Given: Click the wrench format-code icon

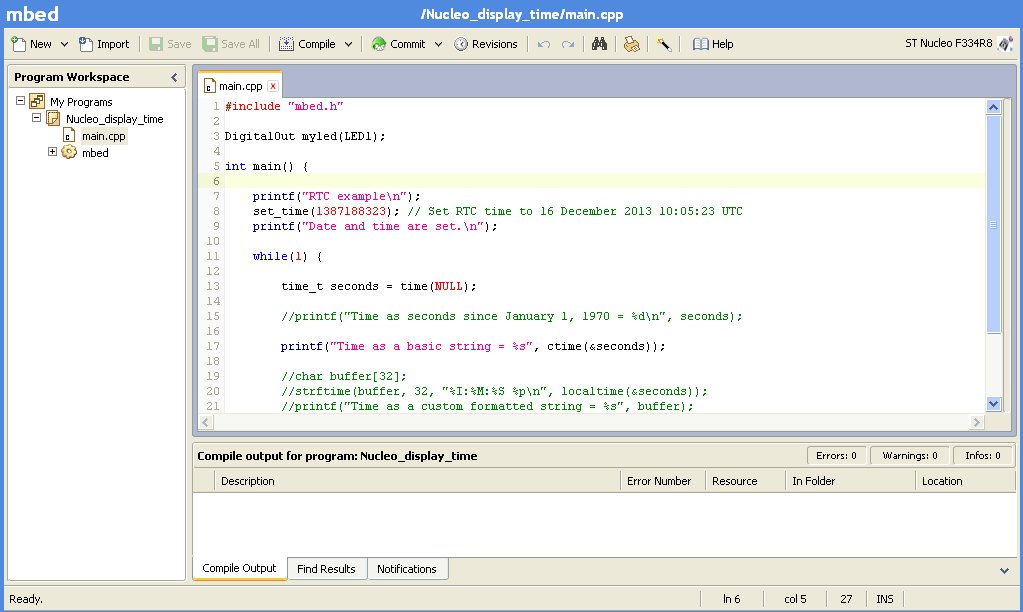Looking at the screenshot, I should coord(664,44).
